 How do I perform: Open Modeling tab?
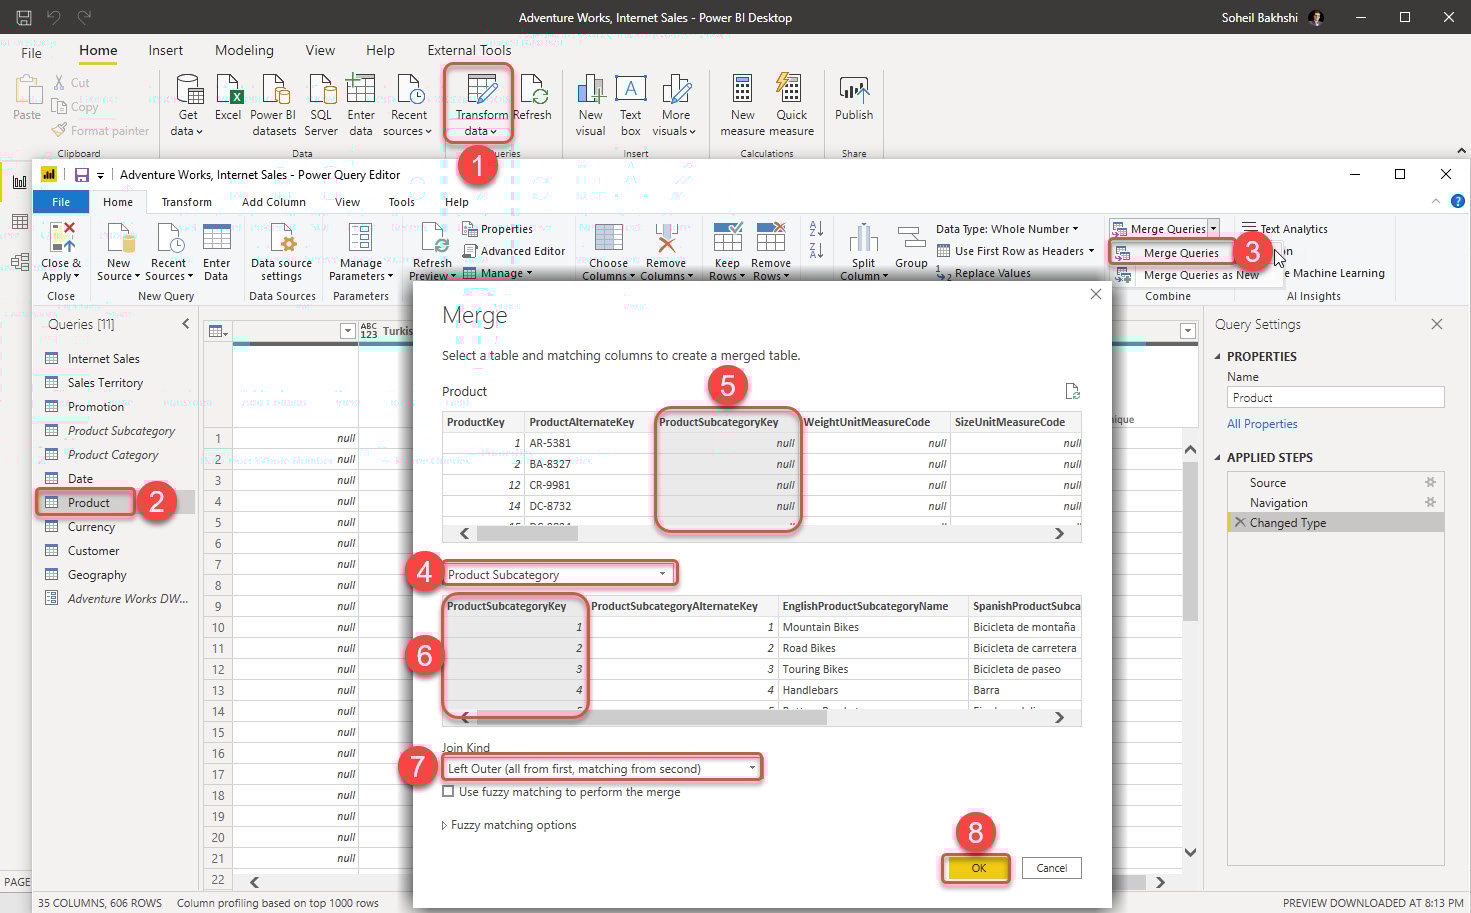click(x=244, y=50)
